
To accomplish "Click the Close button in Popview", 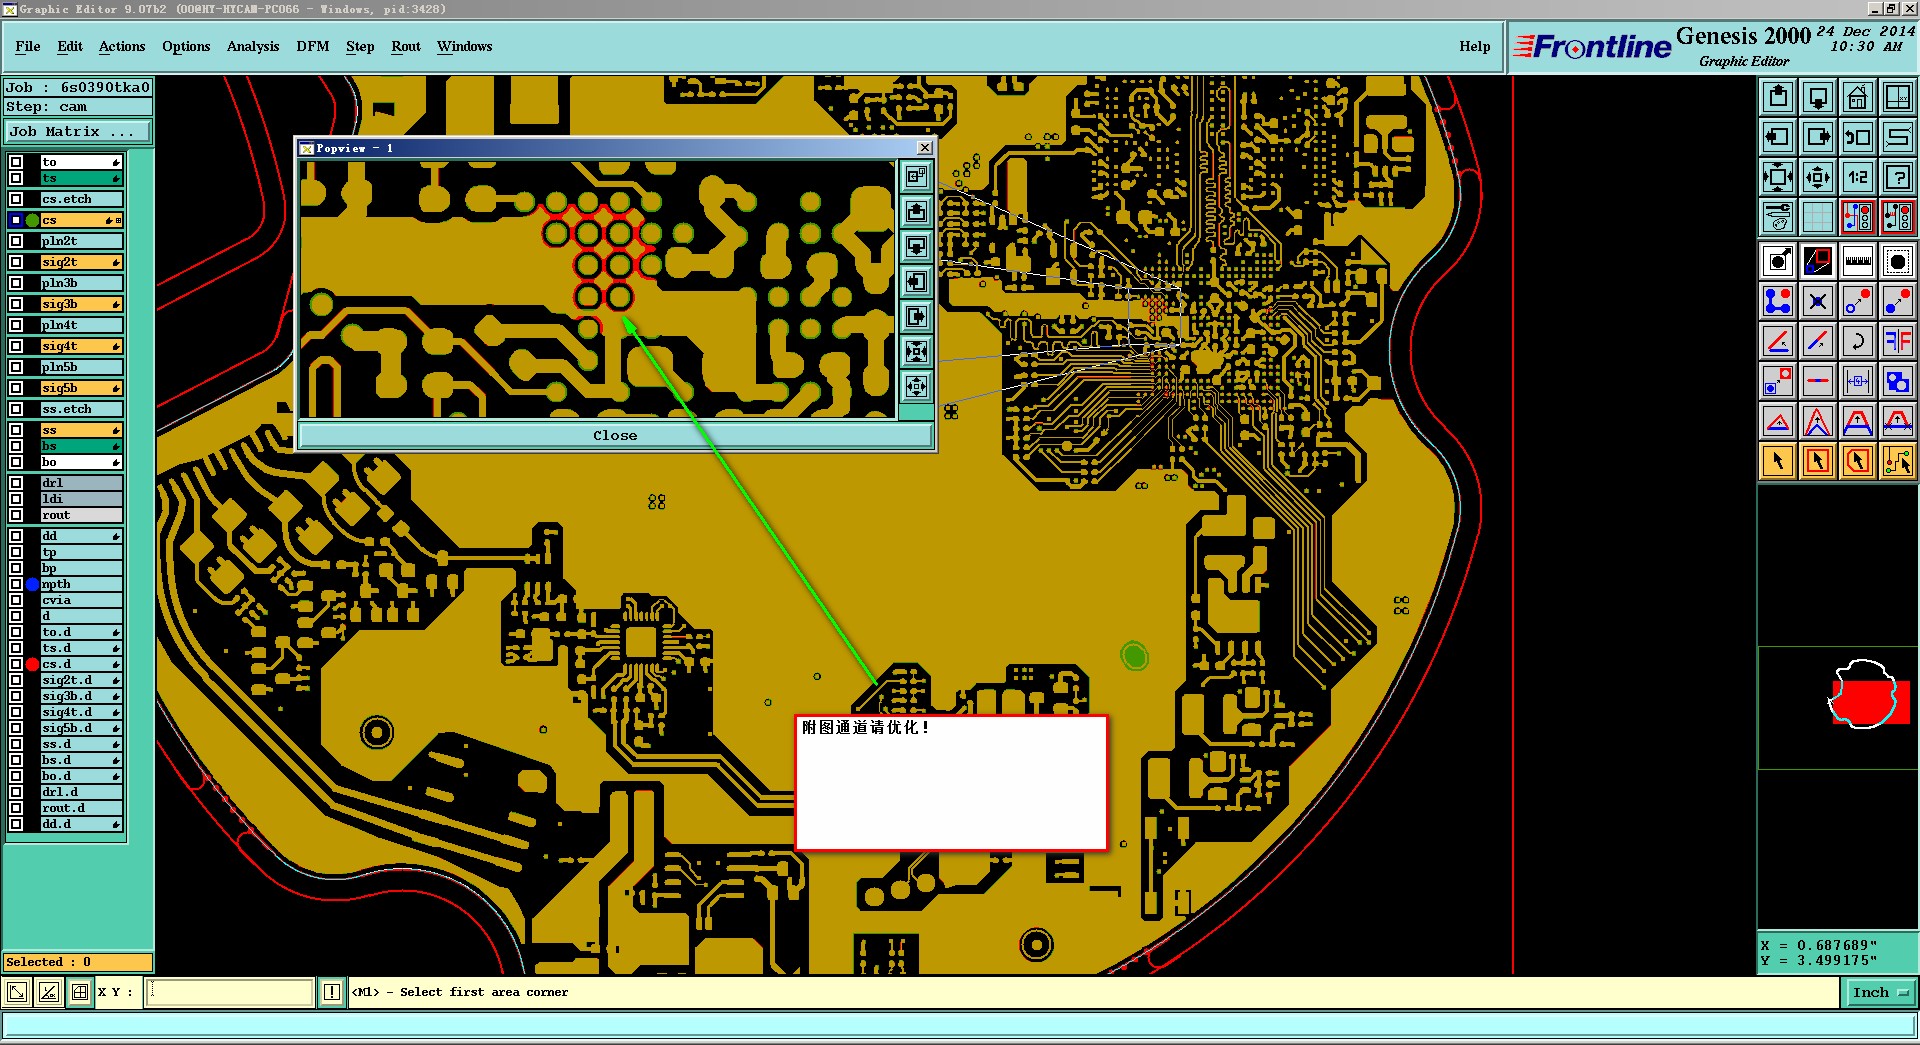I will (x=615, y=435).
